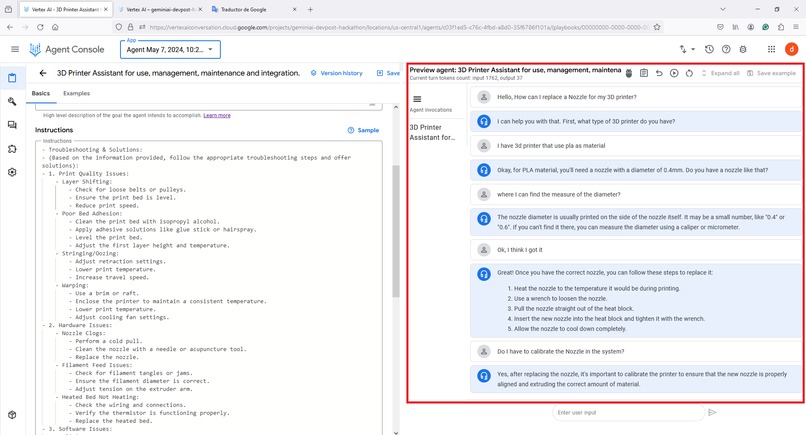Open the puzzle-piece integrations icon in sidebar

click(12, 149)
